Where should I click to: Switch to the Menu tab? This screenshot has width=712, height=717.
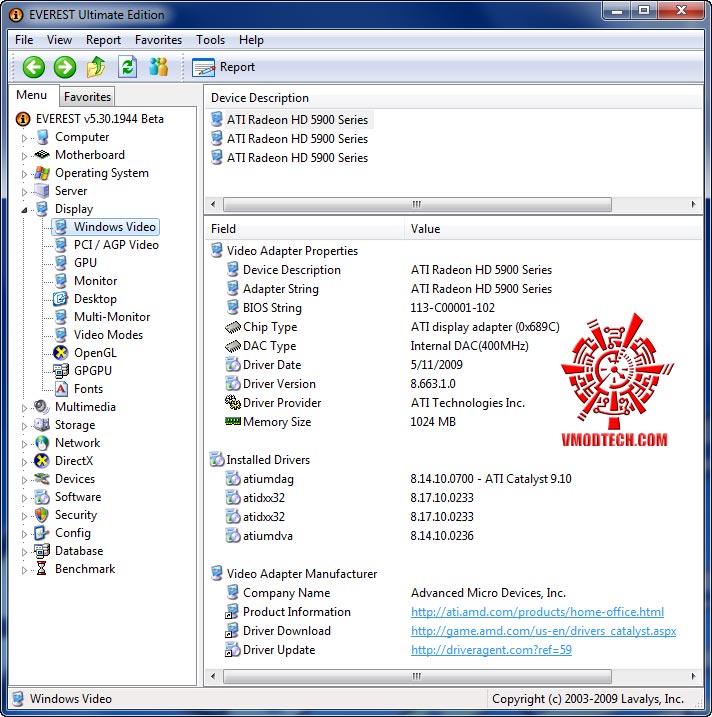32,95
